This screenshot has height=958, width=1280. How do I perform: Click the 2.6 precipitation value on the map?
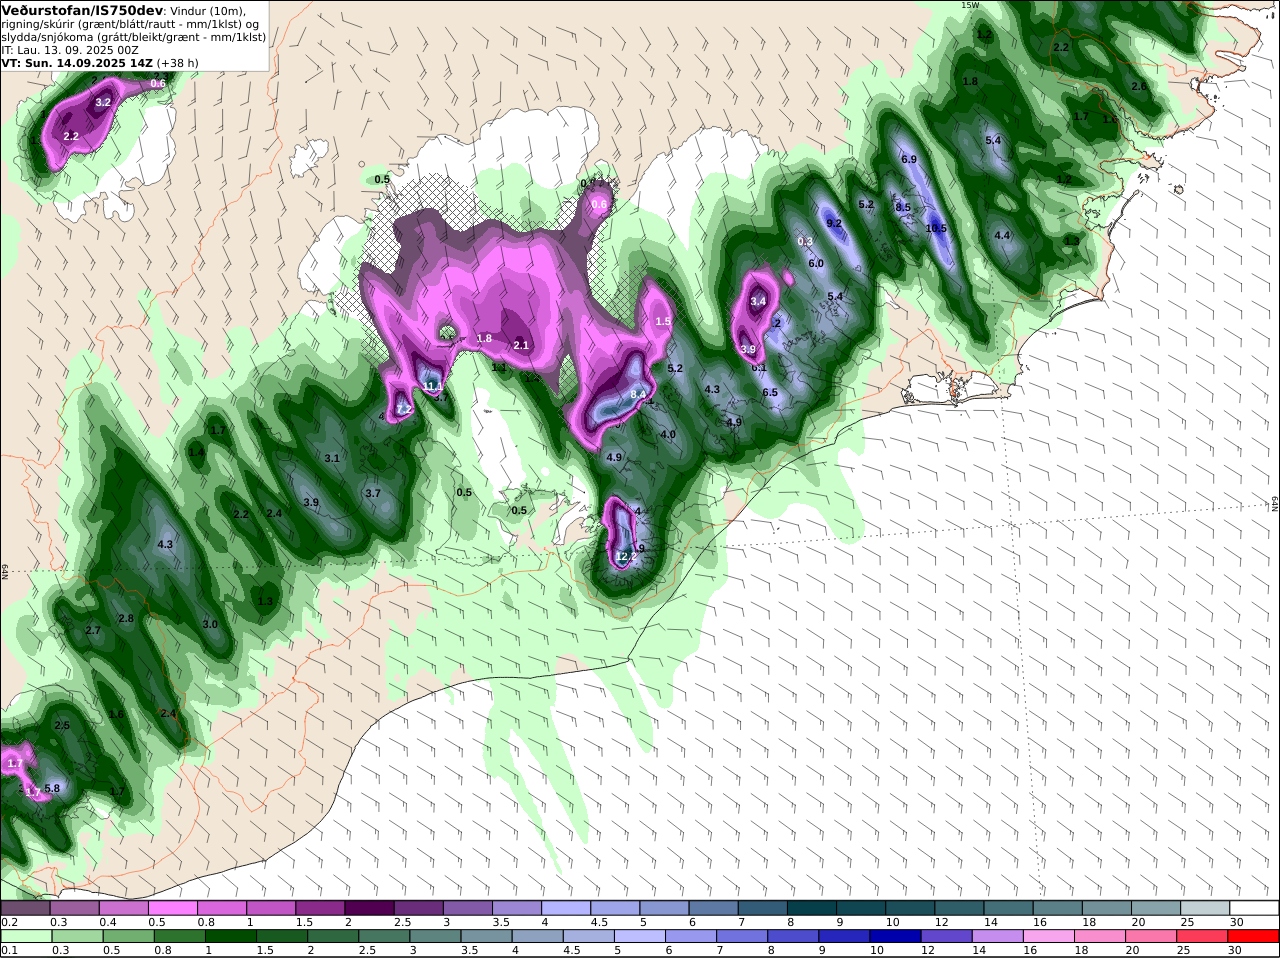tap(1138, 86)
